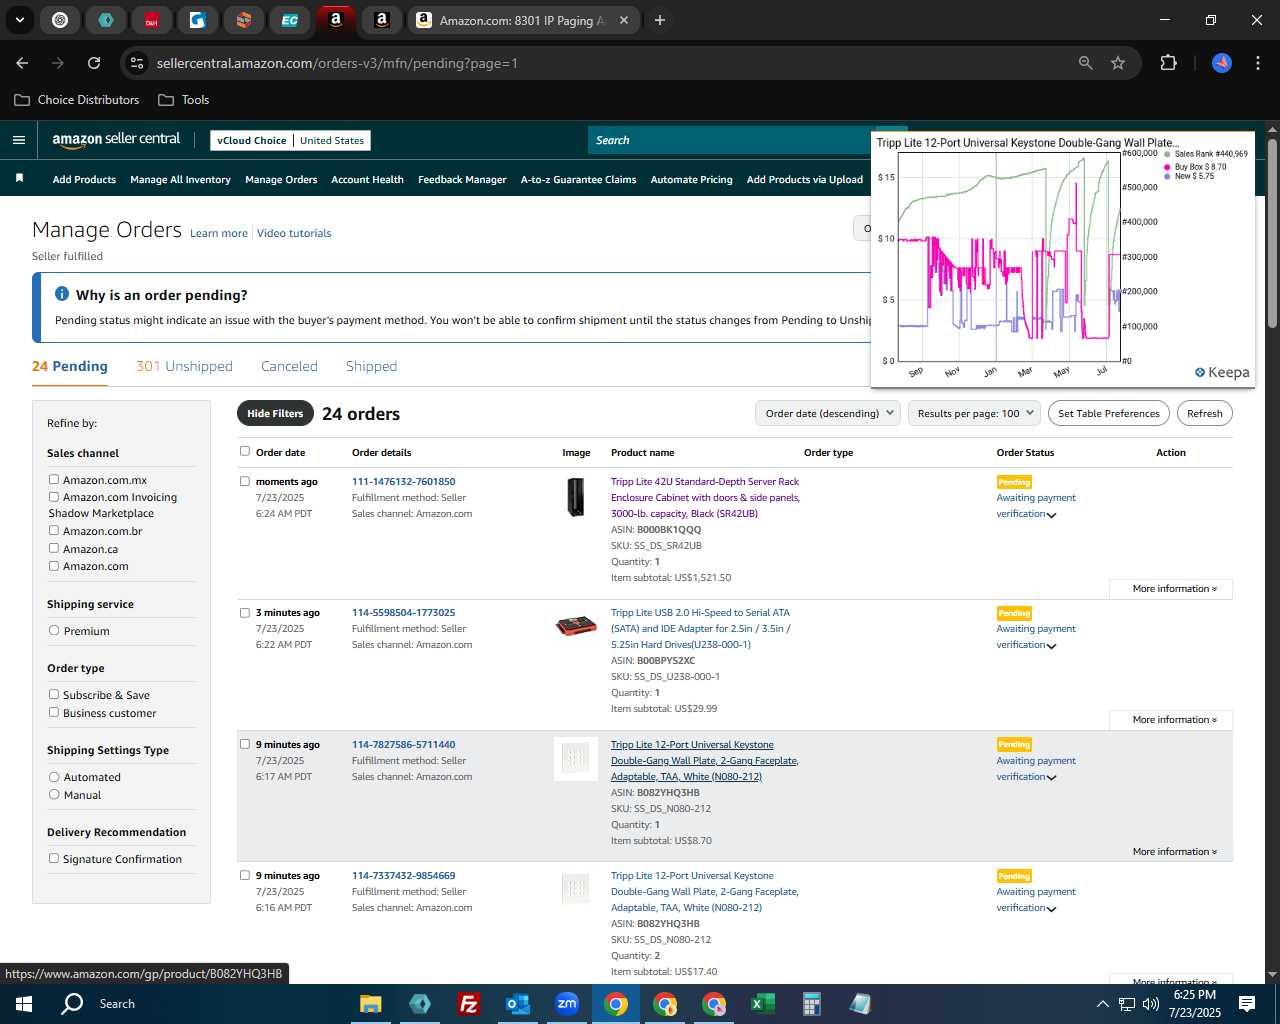Check the Amazon.ca sales channel filter
The image size is (1280, 1024).
[x=54, y=548]
